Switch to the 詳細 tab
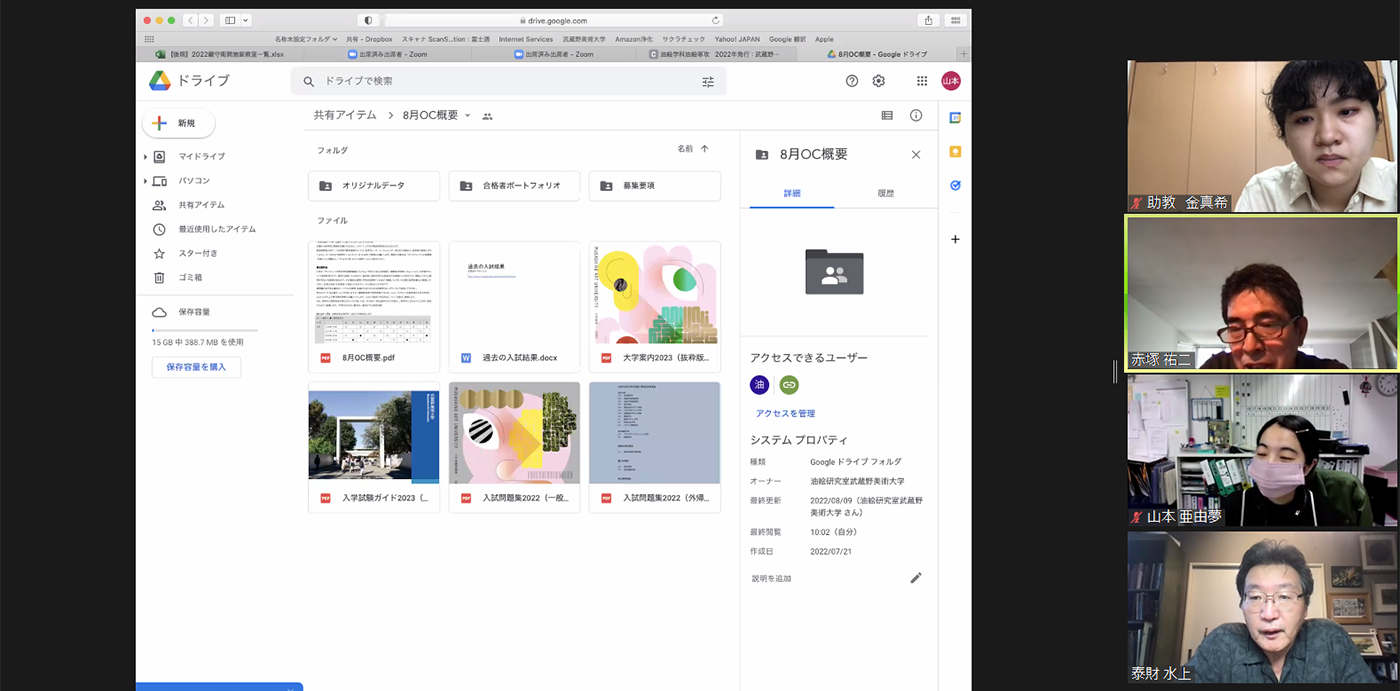1400x691 pixels. [x=792, y=193]
